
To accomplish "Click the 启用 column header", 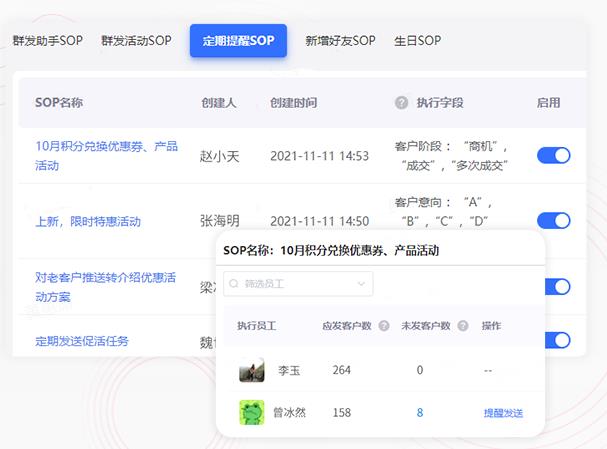I will coord(549,103).
